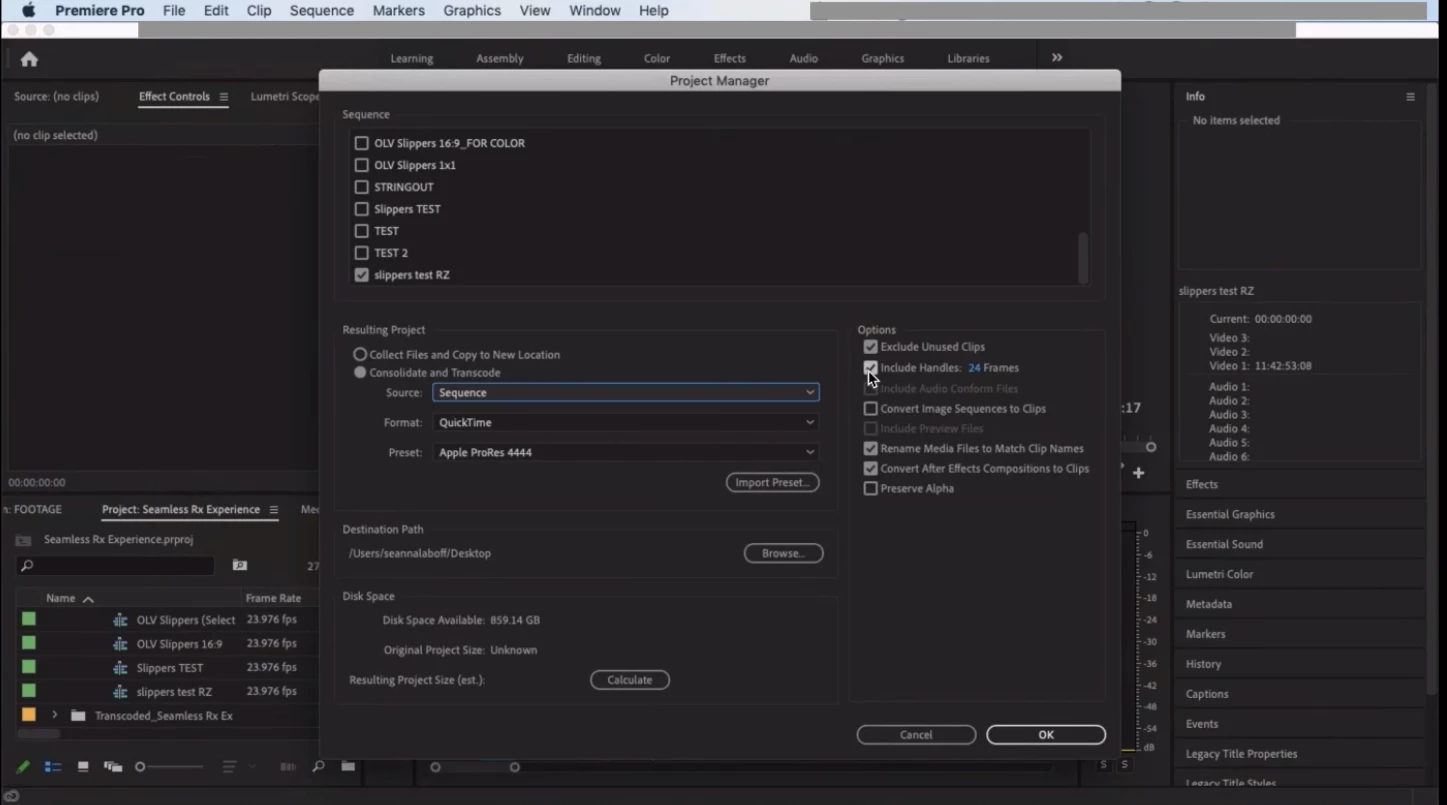Open the Info panel menu icon

1410,97
